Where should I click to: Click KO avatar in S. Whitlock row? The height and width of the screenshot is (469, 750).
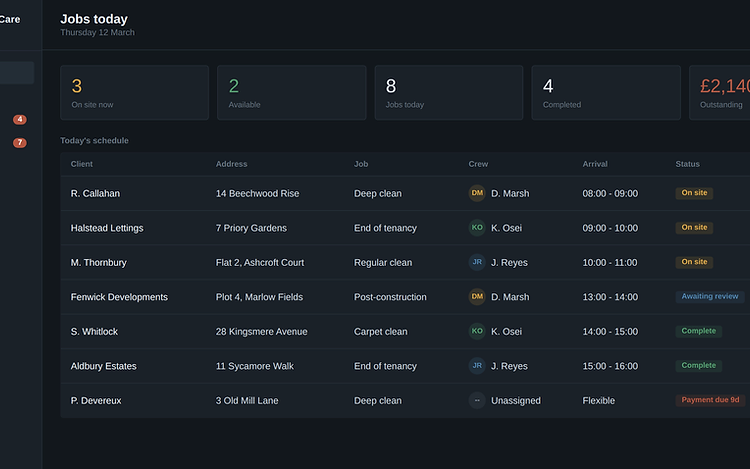click(477, 331)
